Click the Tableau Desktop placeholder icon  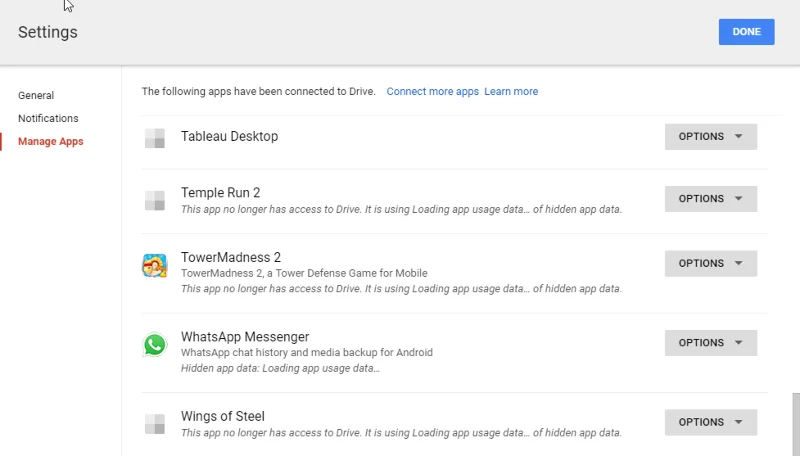pos(154,138)
